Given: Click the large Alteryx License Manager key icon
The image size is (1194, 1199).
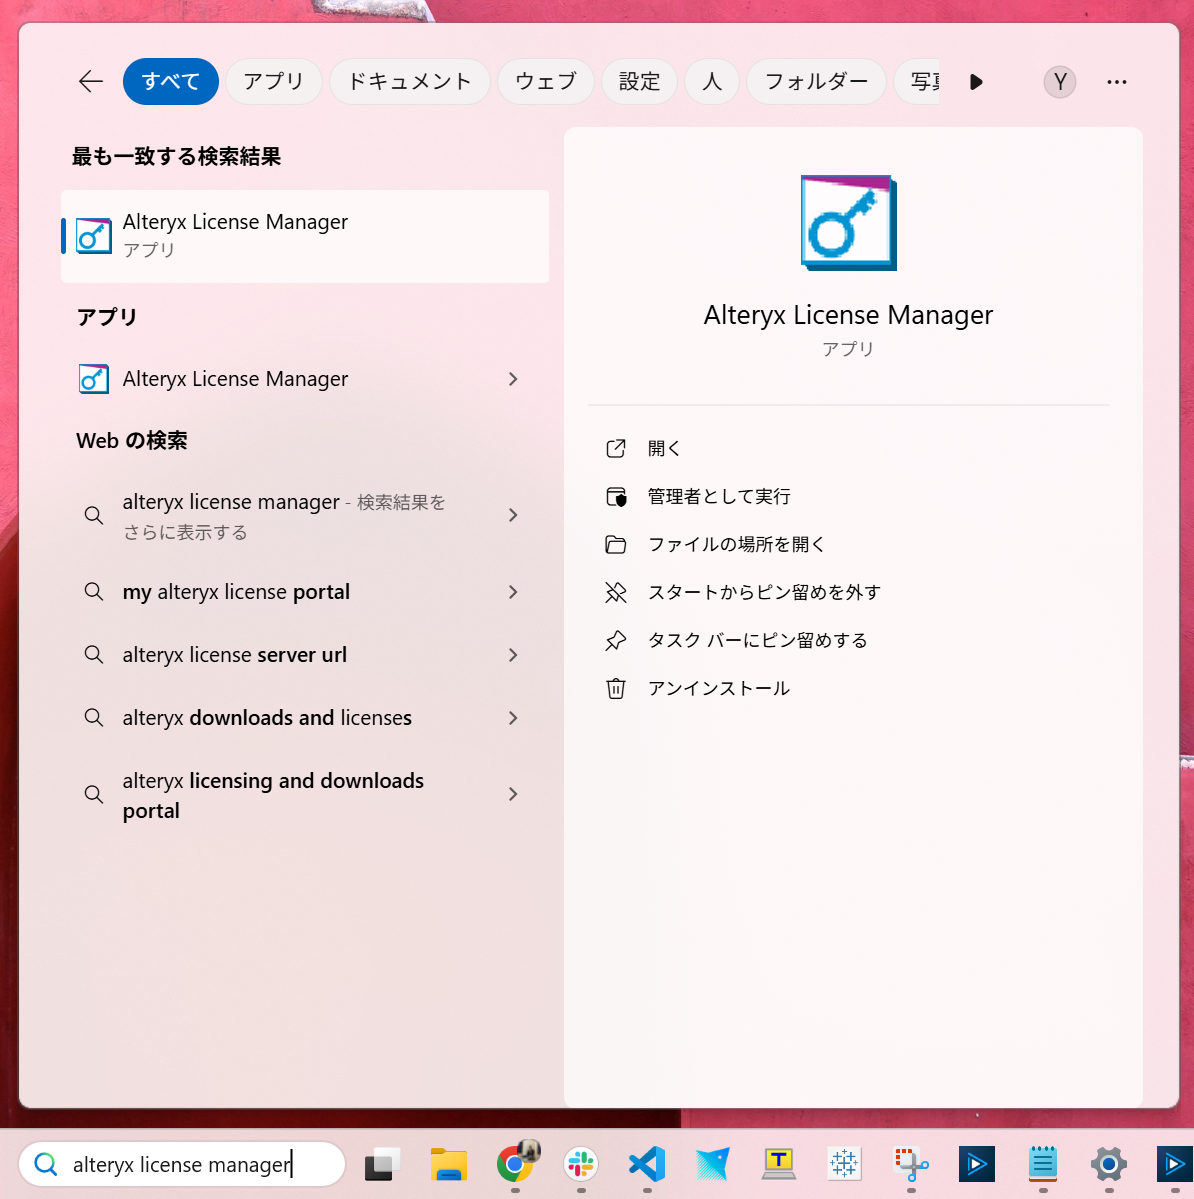Looking at the screenshot, I should pos(849,223).
